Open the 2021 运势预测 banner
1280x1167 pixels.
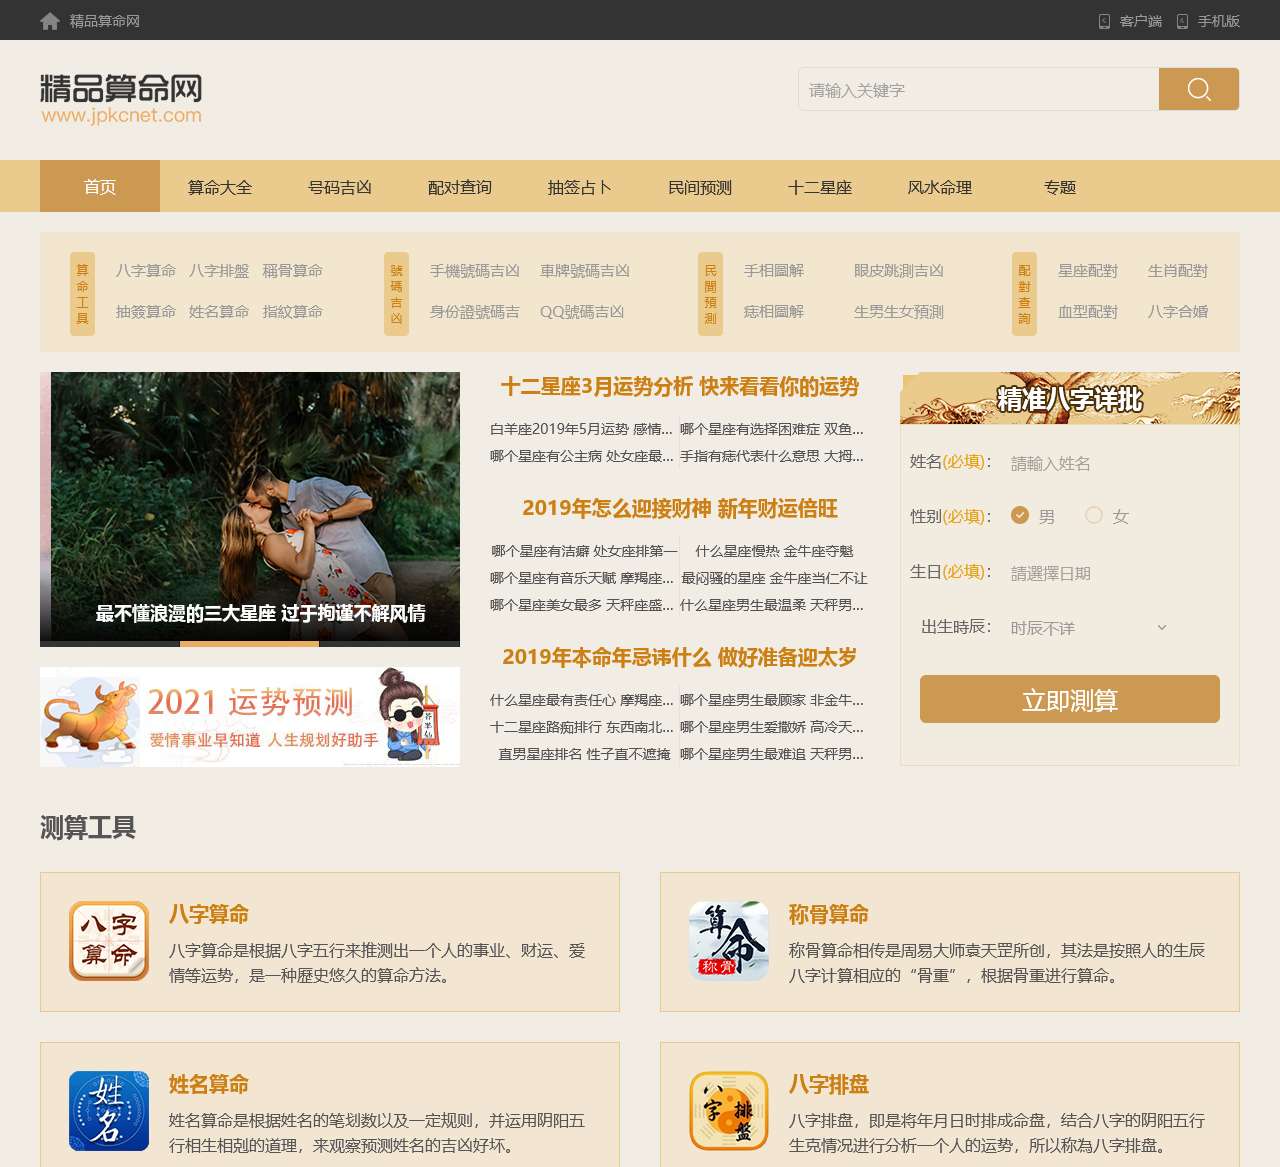point(250,716)
